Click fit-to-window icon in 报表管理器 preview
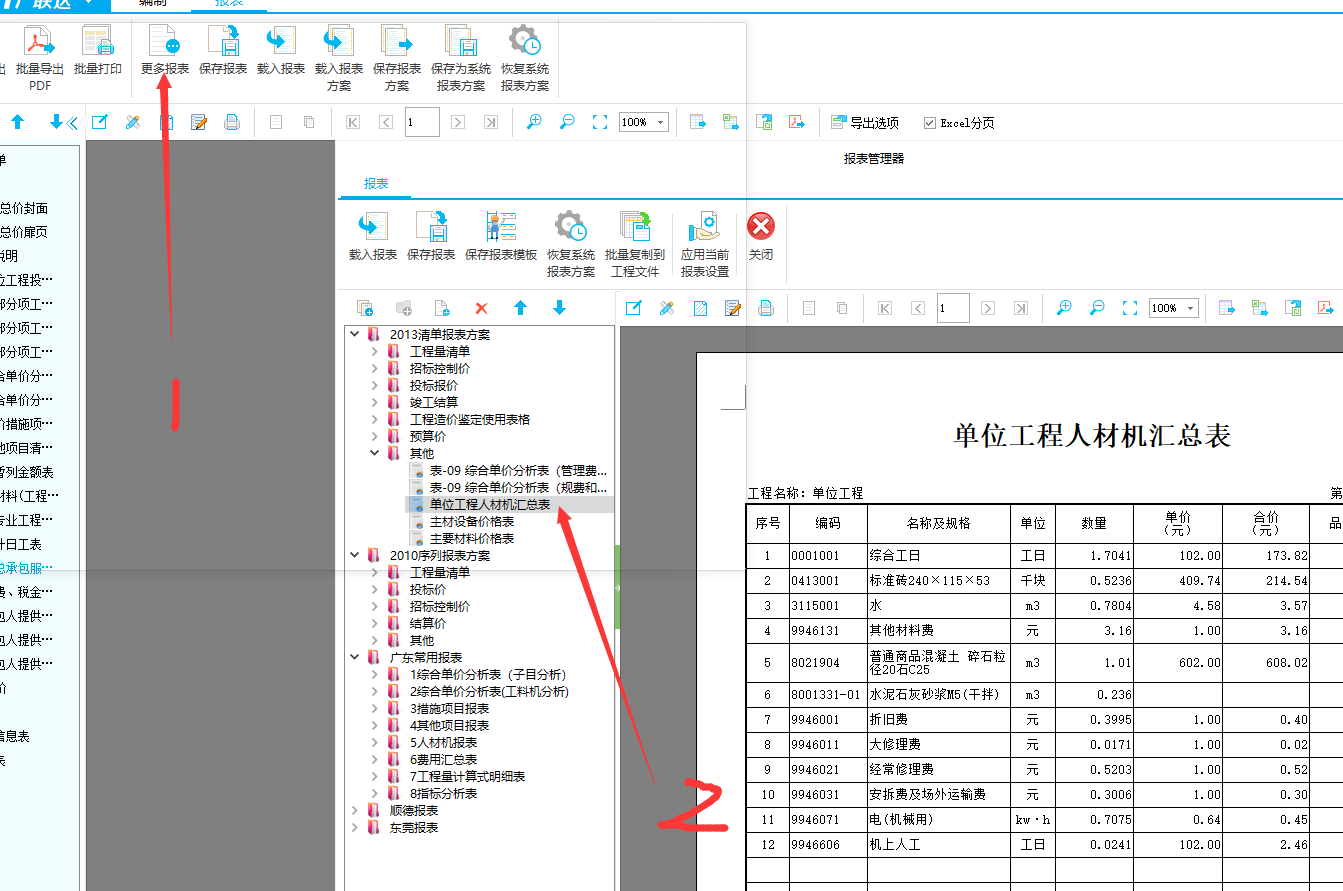Screen dimensions: 1343x891 (1130, 308)
